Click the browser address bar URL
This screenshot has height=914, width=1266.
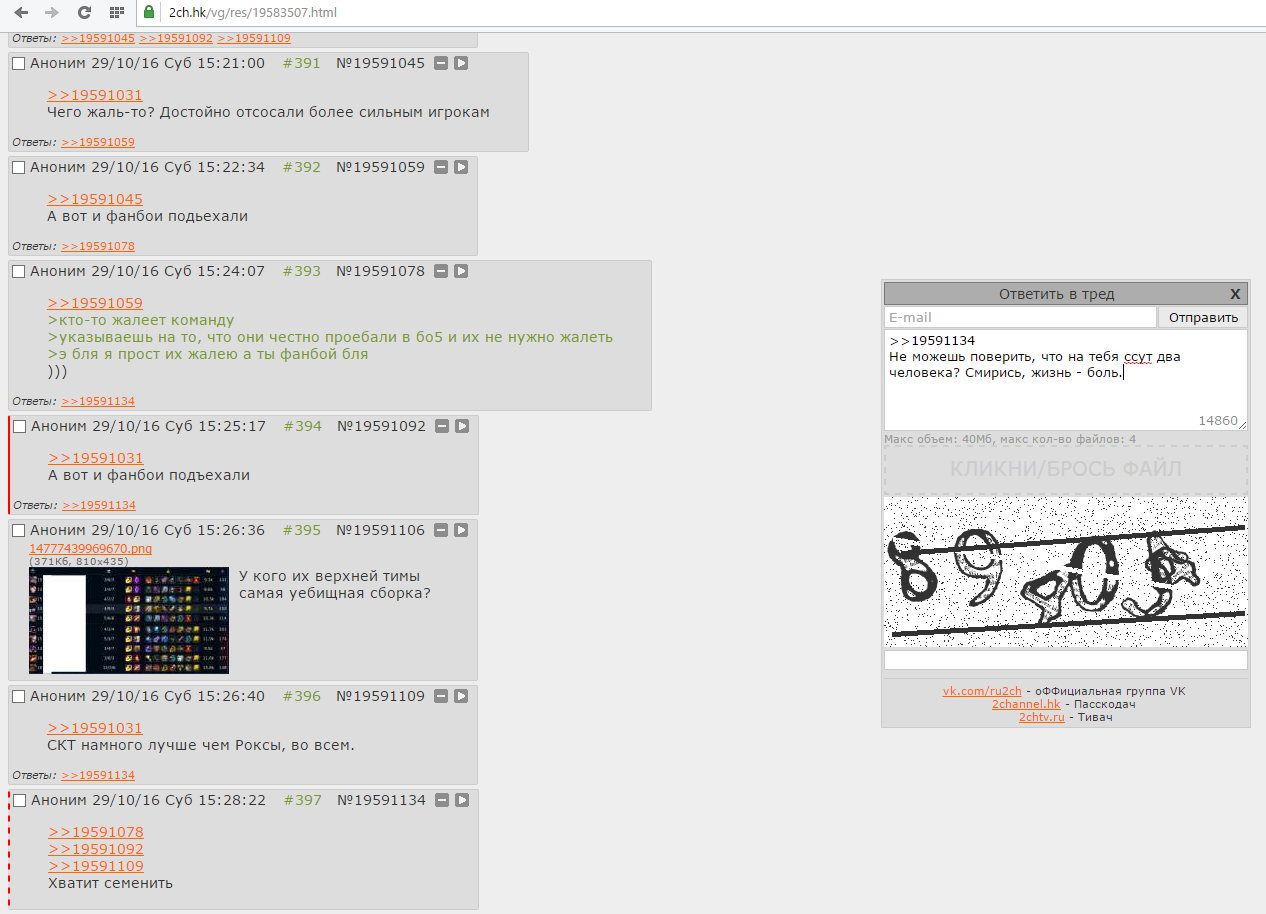(253, 12)
